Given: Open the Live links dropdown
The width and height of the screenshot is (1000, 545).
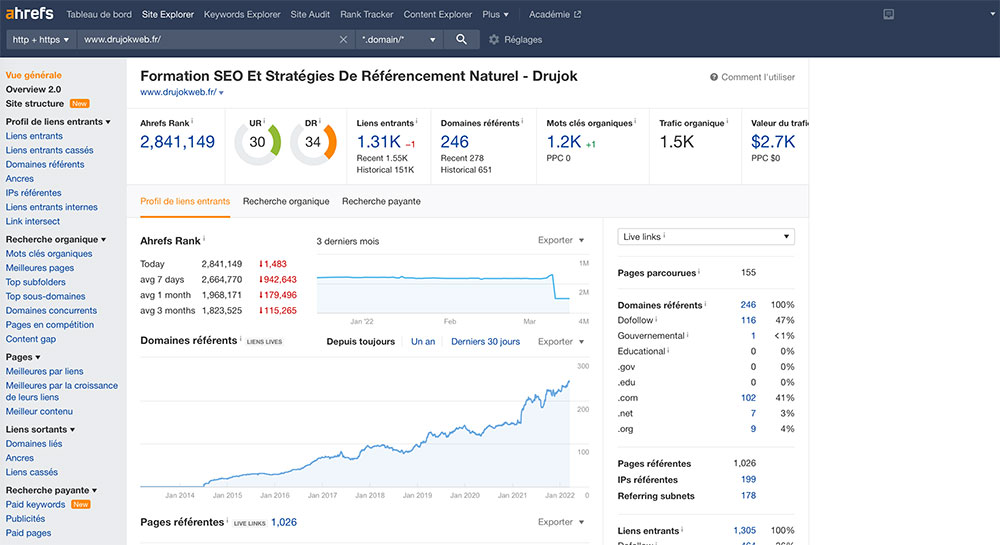Looking at the screenshot, I should coord(706,236).
